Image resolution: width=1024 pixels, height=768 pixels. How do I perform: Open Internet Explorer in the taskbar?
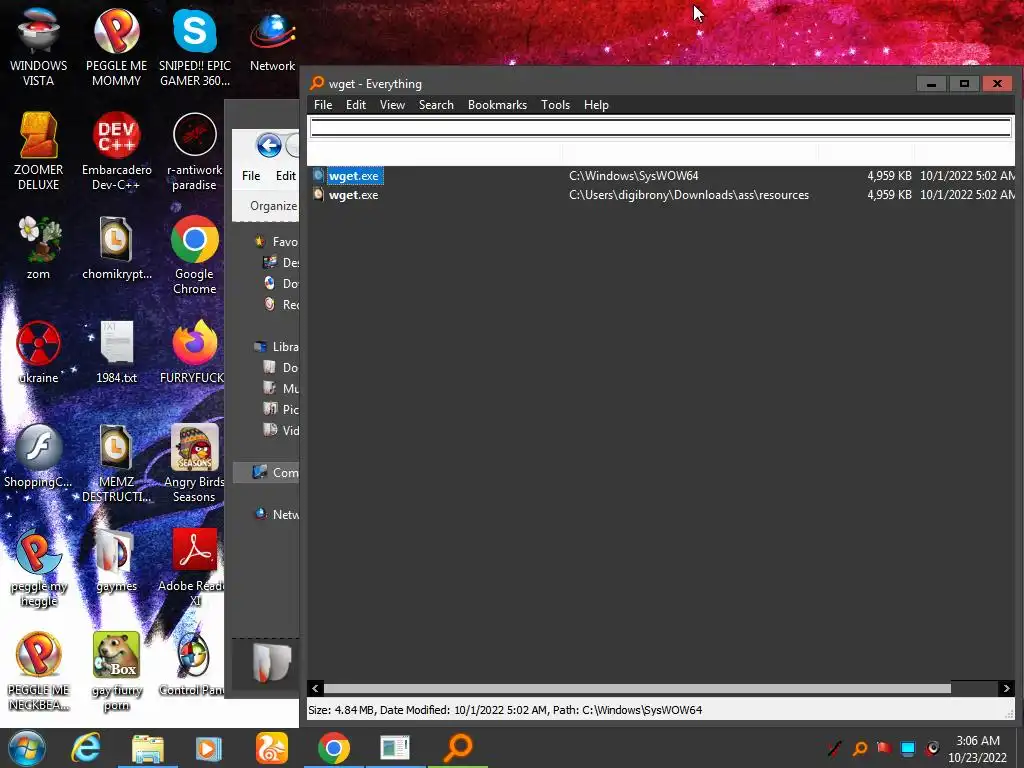(86, 748)
